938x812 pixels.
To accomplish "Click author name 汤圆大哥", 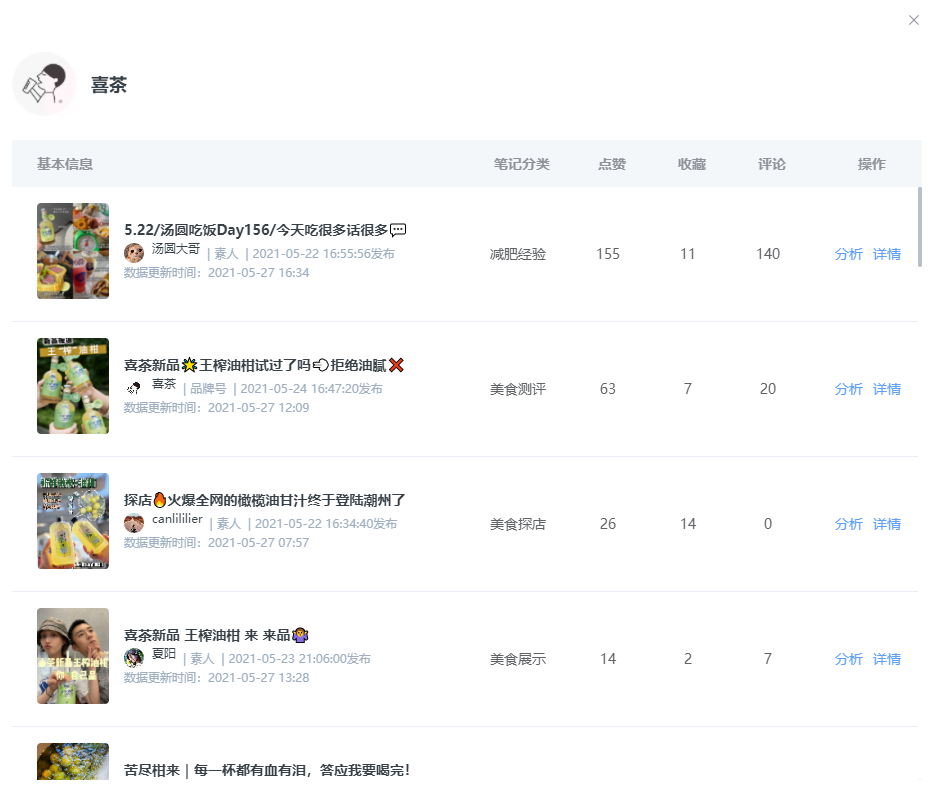I will pyautogui.click(x=175, y=248).
